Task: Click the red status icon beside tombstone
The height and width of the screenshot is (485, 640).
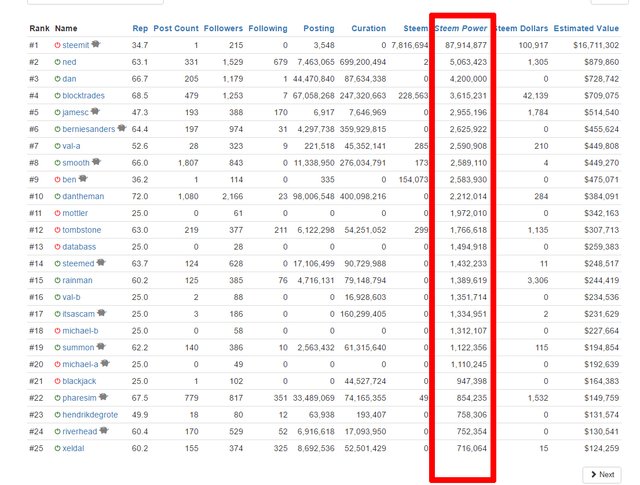Action: click(58, 230)
